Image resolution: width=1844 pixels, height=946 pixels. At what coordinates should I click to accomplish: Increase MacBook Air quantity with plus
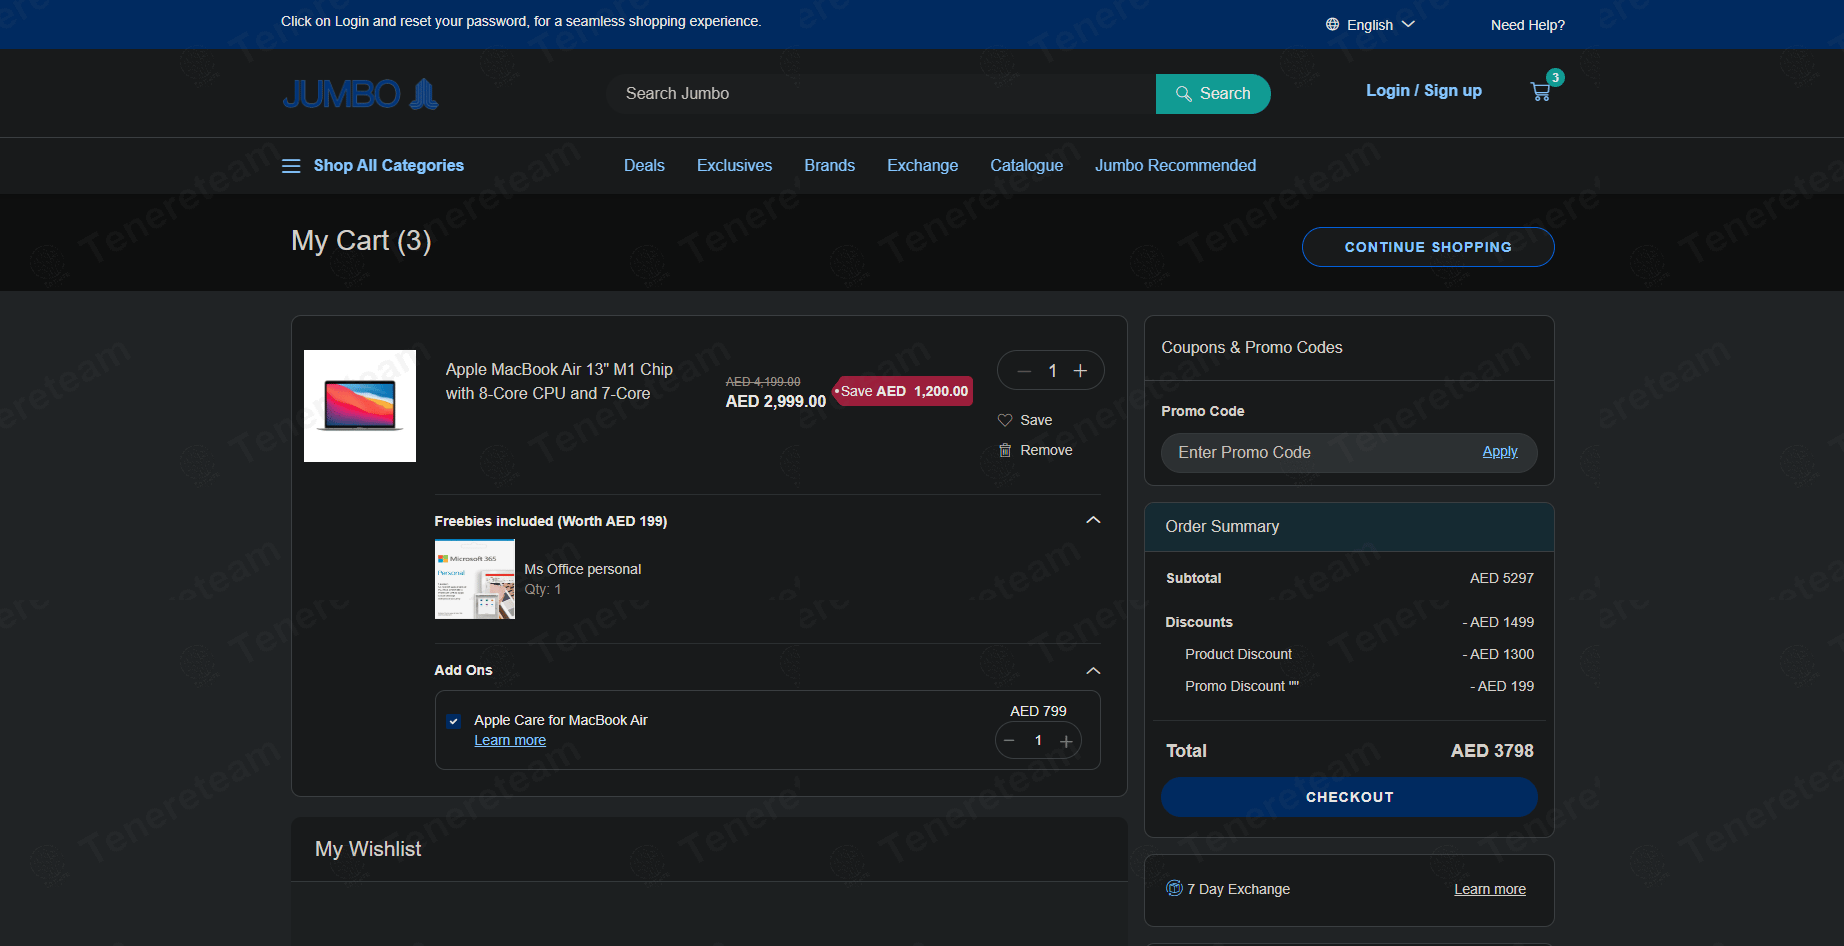[1080, 371]
